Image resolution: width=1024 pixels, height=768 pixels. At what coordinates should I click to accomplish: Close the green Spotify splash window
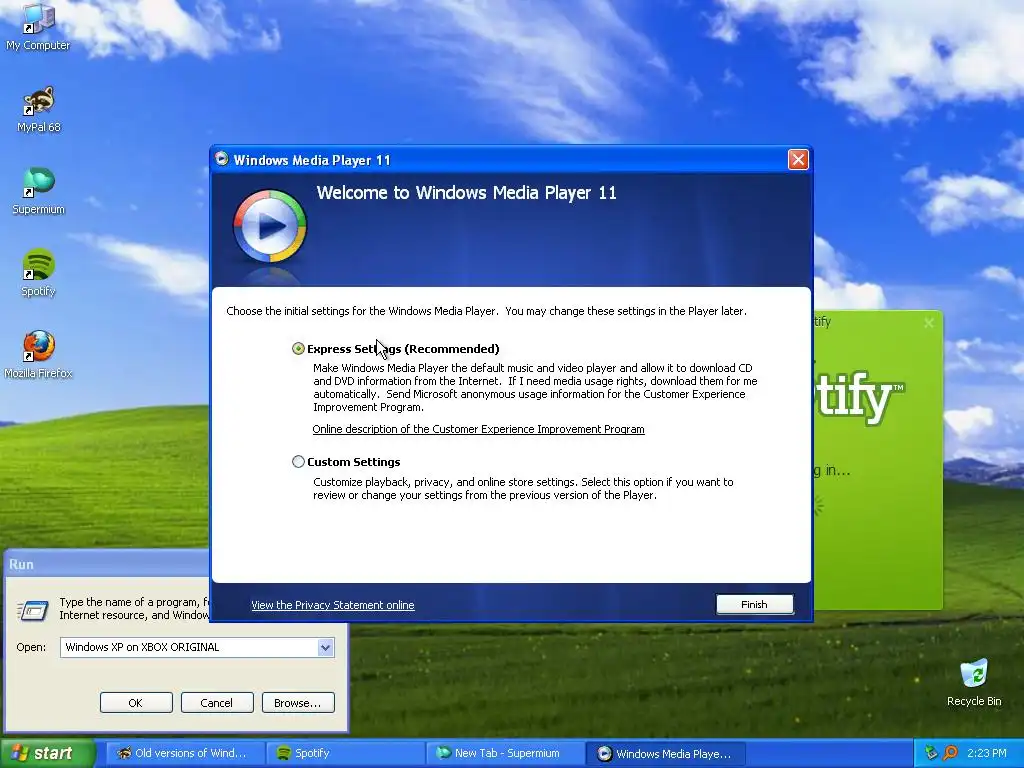[929, 323]
